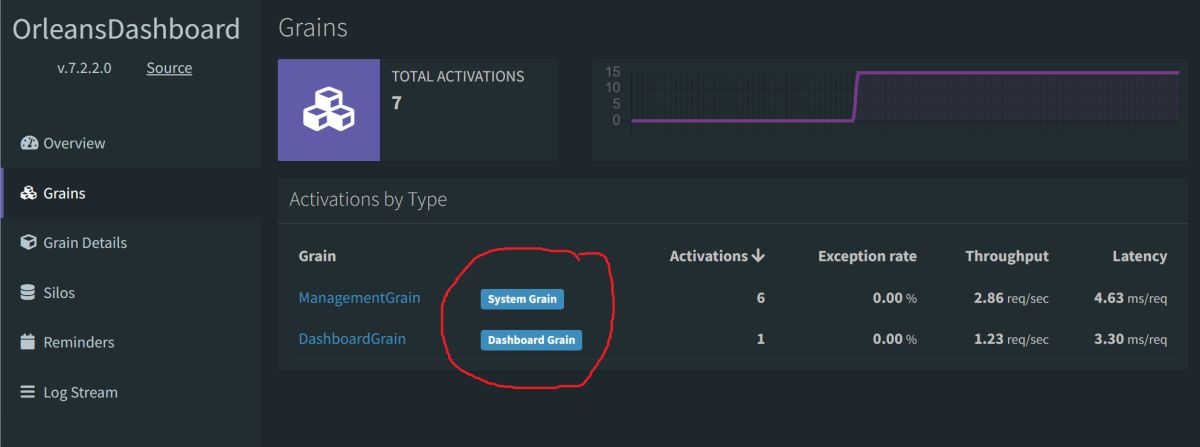Click the System Grain badge

pyautogui.click(x=523, y=299)
